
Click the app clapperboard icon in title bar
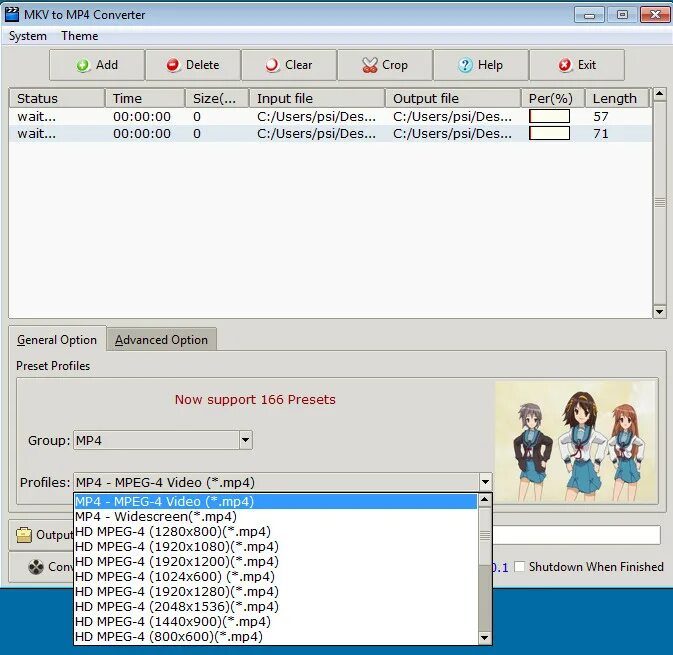[x=12, y=14]
